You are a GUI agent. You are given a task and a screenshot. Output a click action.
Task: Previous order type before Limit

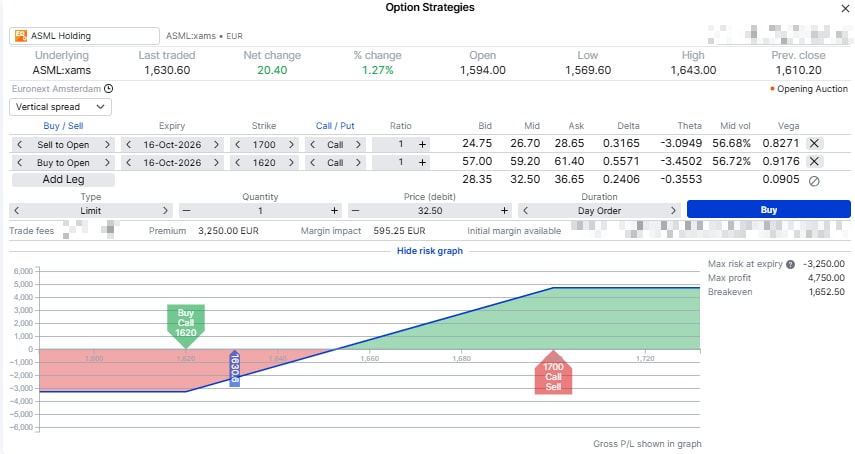[16, 210]
